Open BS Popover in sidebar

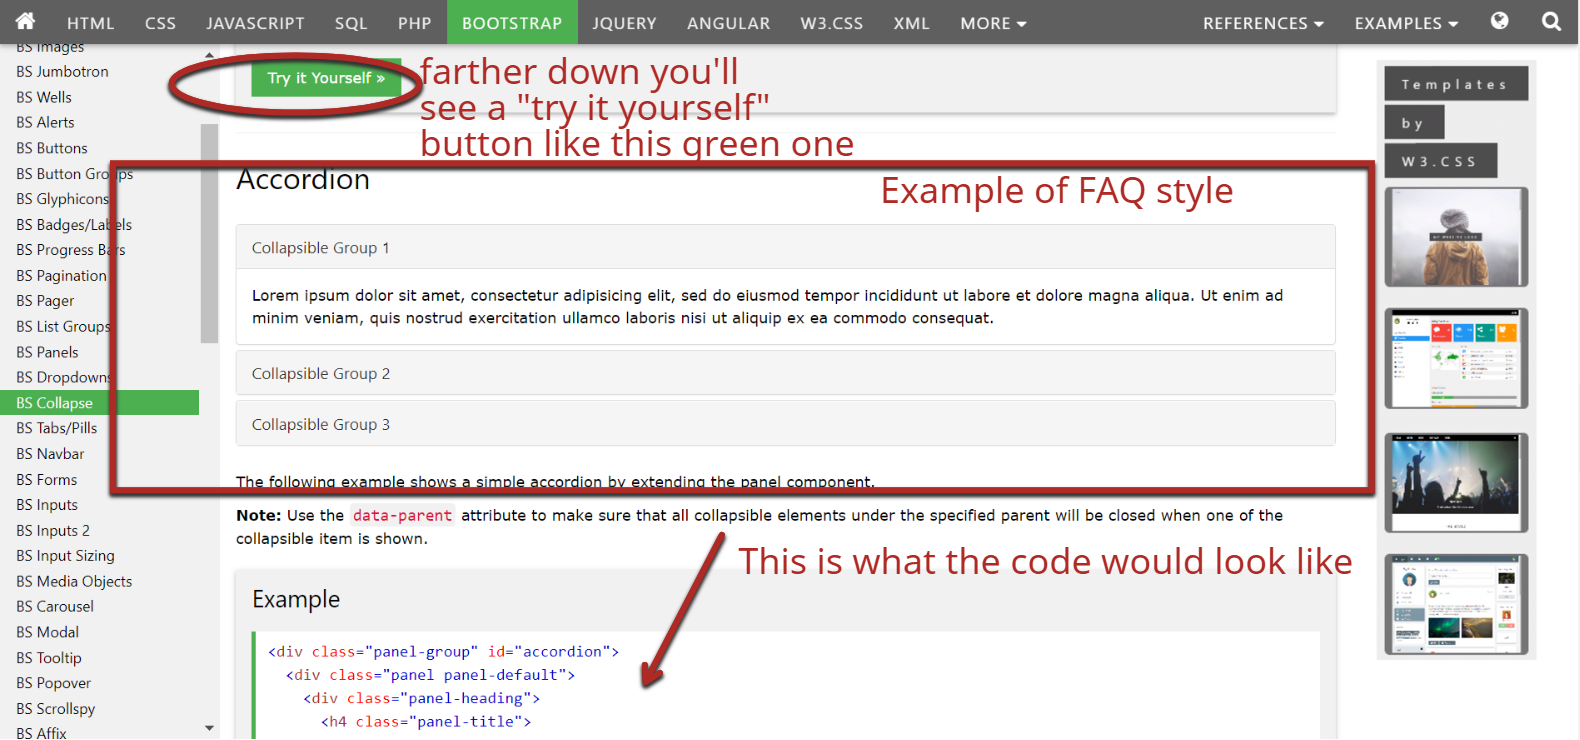tap(53, 684)
